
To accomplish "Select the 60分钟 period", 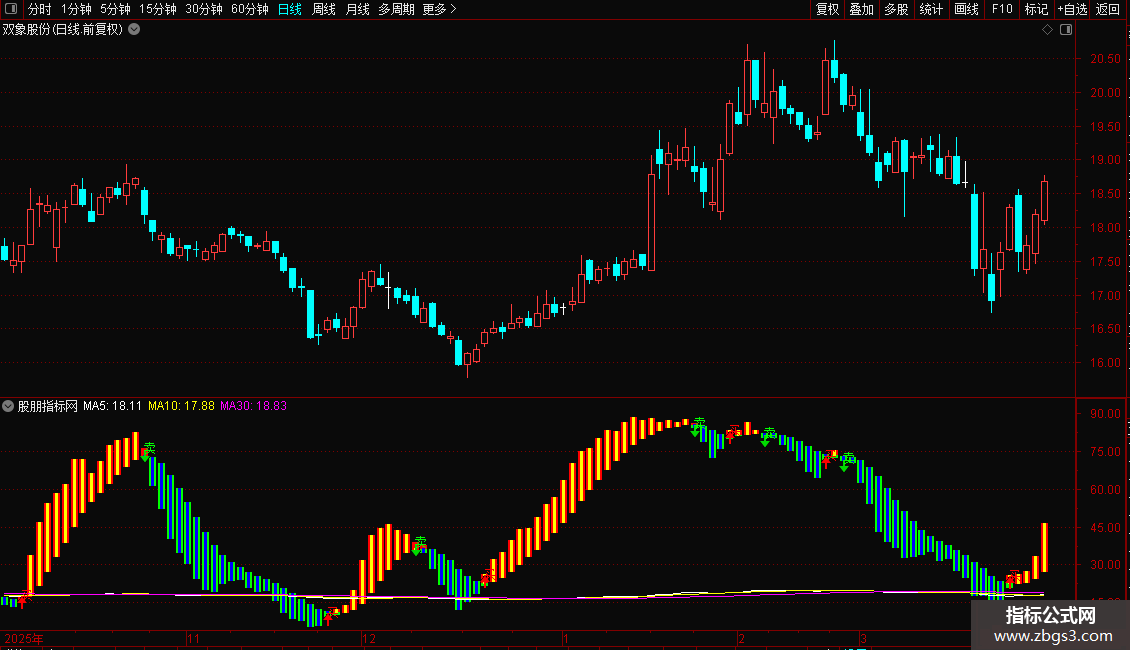I will click(x=250, y=9).
